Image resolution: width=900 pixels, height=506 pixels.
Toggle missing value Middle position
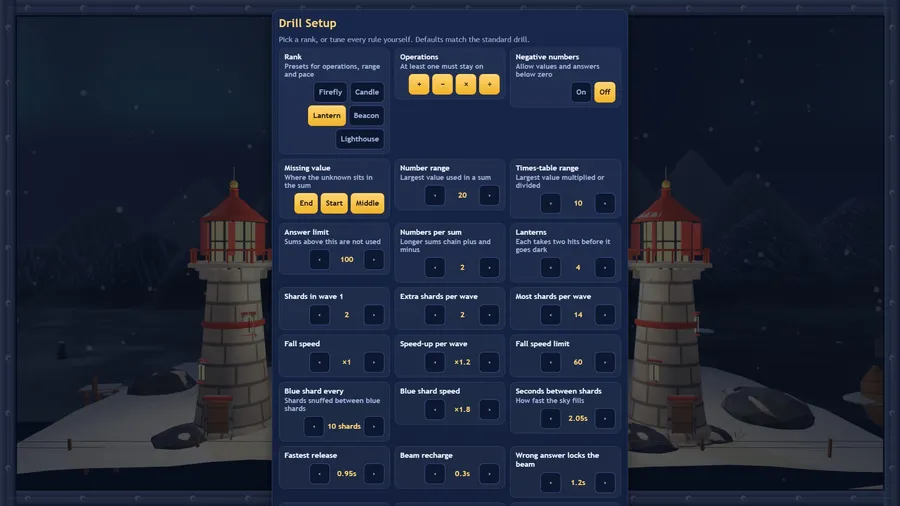click(367, 203)
